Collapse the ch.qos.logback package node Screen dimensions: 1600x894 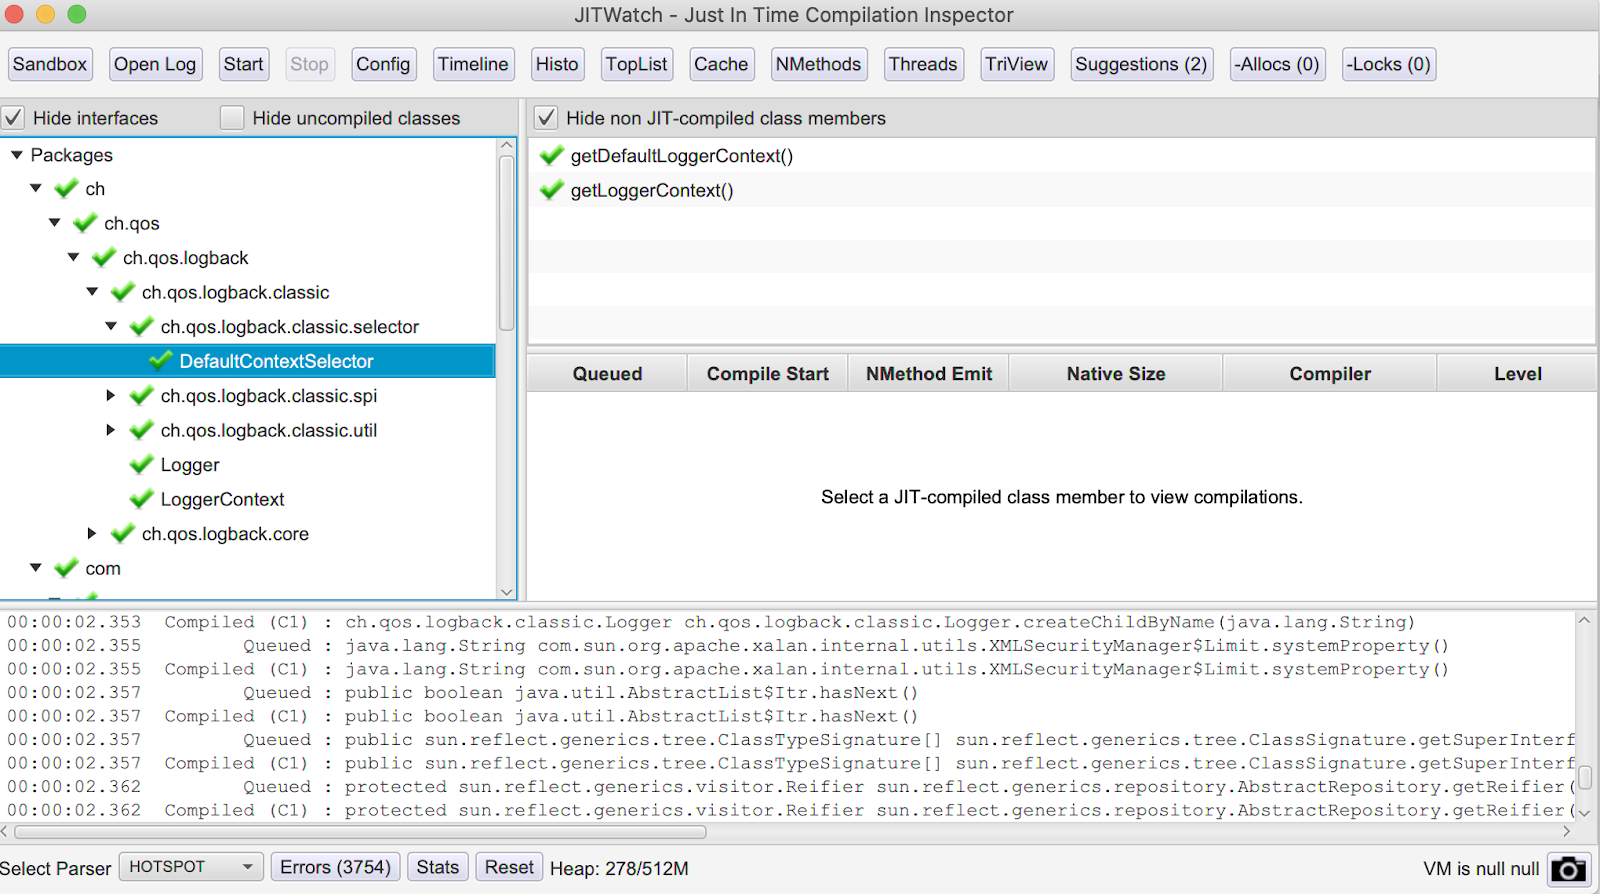pyautogui.click(x=73, y=257)
